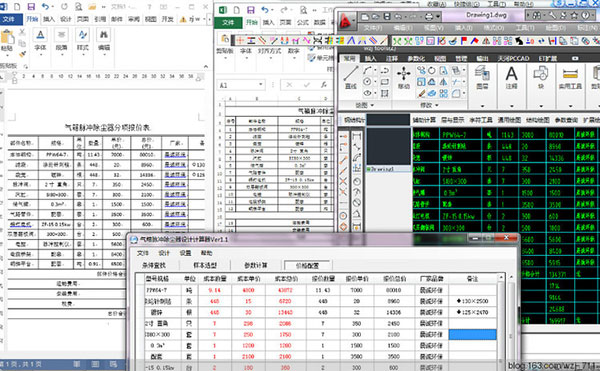Viewport: 600px width, 371px height.
Task: Expand the AutoCAD Modify (修改) panel flyout
Action: click(x=430, y=105)
